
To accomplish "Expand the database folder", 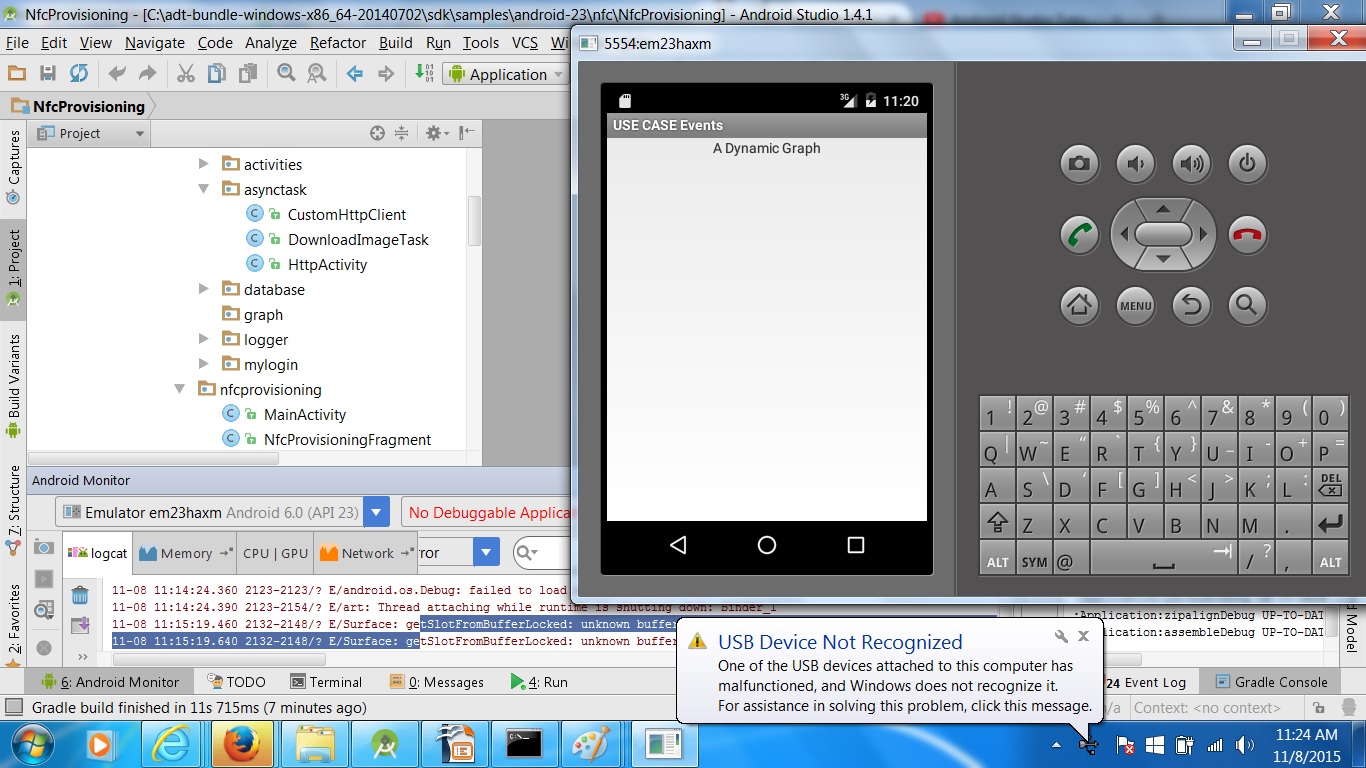I will (x=204, y=289).
